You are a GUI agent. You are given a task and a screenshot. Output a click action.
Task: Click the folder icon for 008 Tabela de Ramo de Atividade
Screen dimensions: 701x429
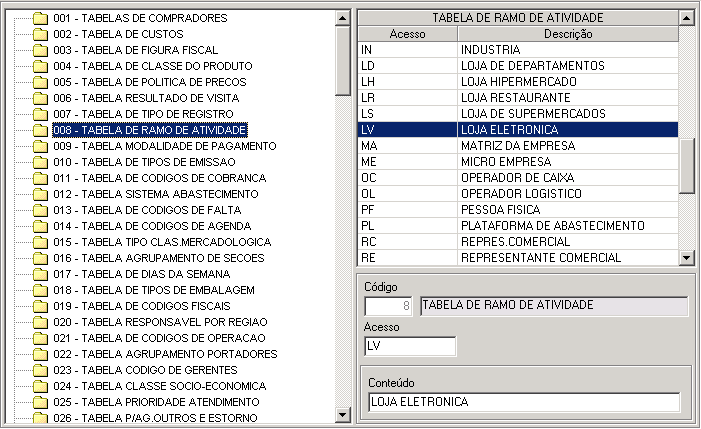[40, 130]
